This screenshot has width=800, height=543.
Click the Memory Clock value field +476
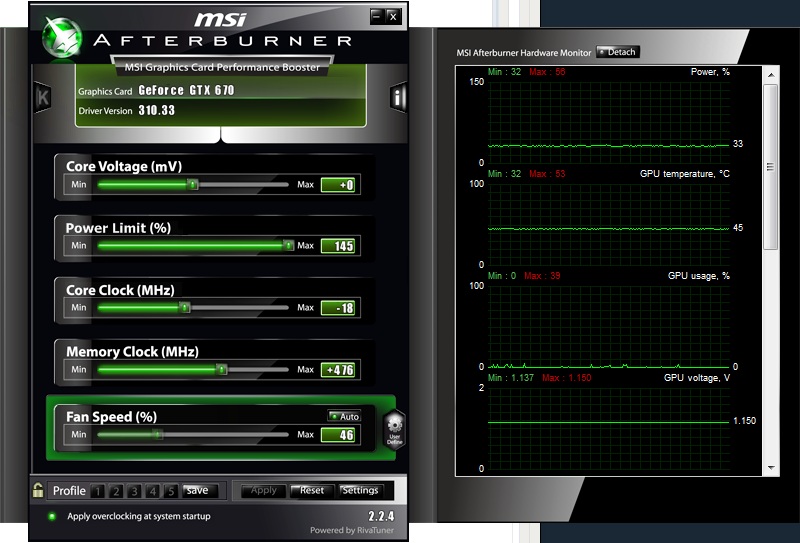[x=338, y=369]
